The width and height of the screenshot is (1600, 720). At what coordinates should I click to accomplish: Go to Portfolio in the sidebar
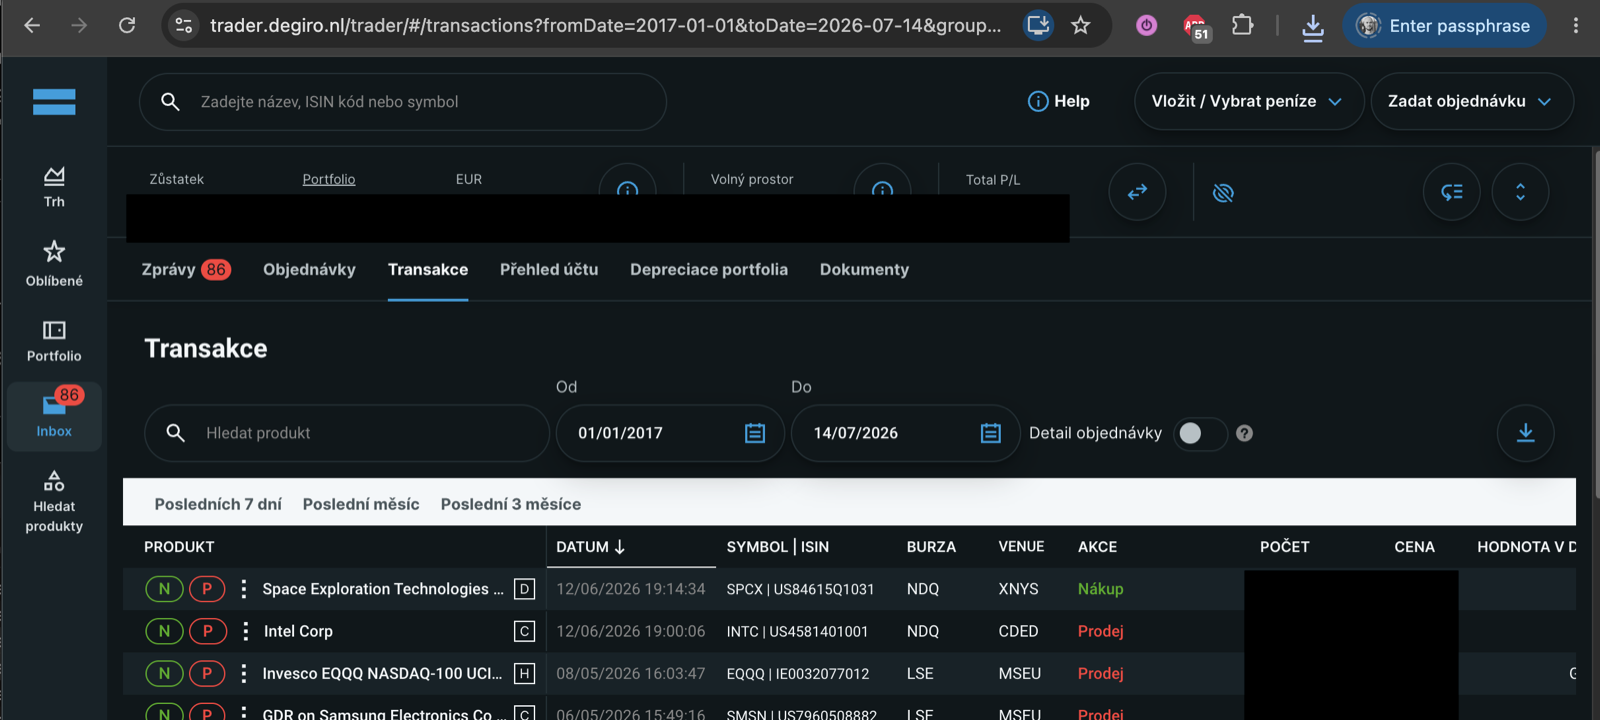(54, 341)
